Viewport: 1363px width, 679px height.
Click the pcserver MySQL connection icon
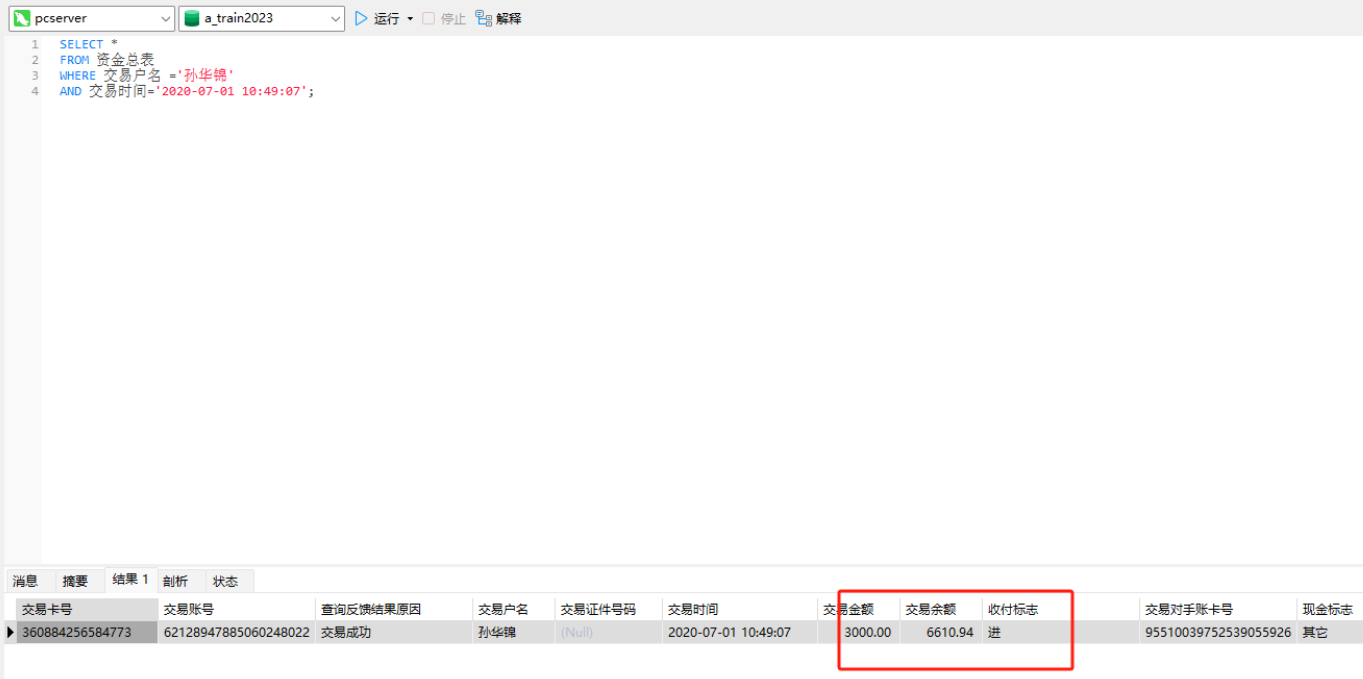coord(21,18)
